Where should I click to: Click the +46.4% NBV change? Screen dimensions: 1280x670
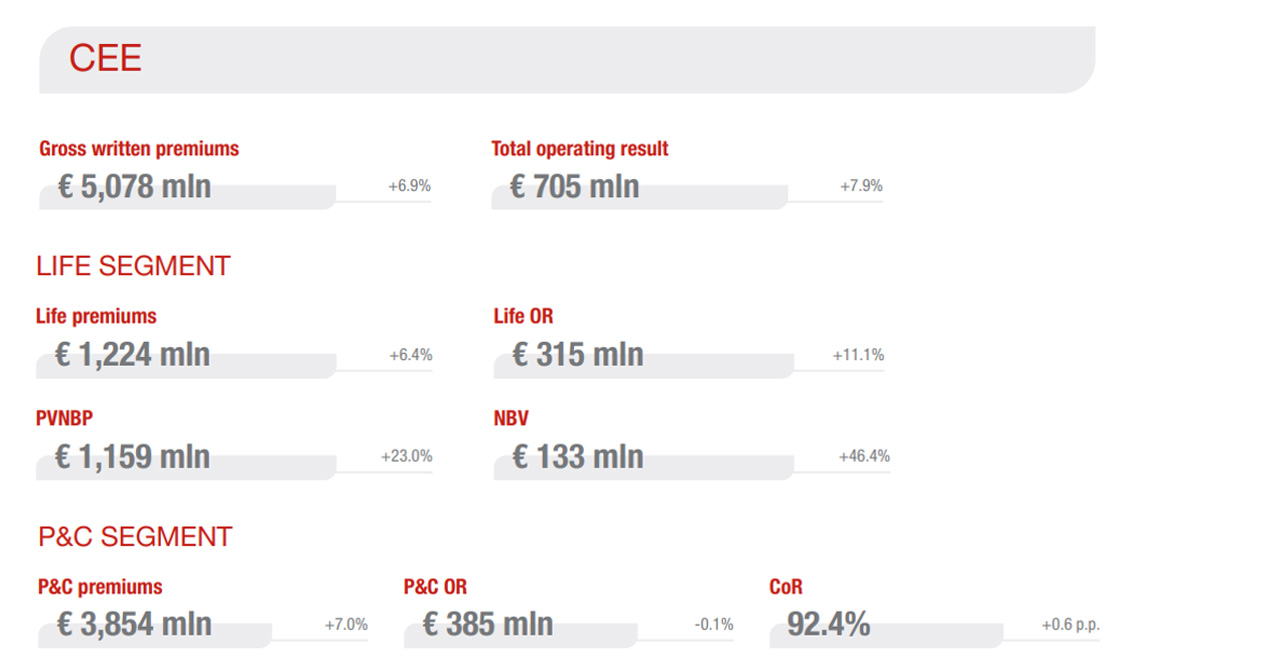pos(864,456)
